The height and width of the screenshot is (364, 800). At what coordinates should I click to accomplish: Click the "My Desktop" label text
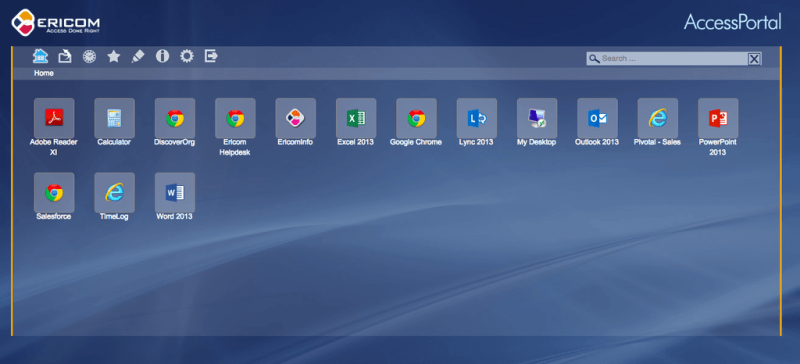point(537,142)
